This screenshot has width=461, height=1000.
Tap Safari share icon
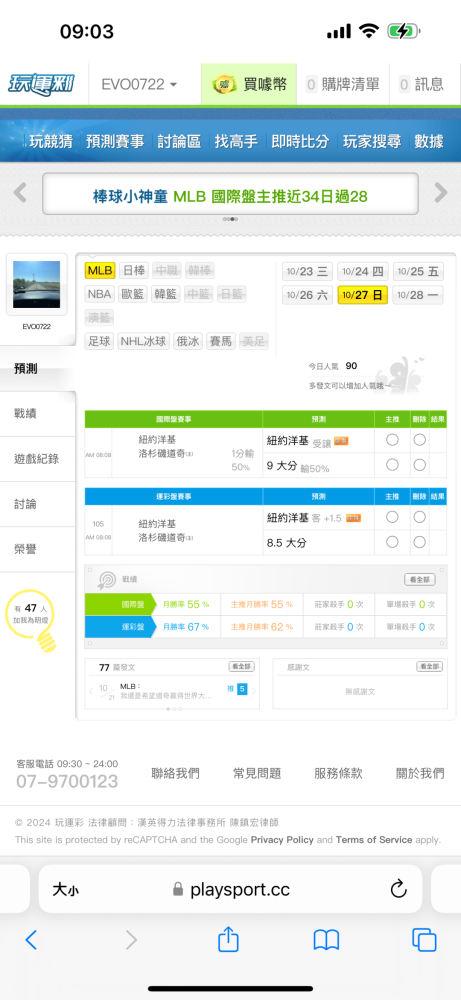pyautogui.click(x=228, y=939)
